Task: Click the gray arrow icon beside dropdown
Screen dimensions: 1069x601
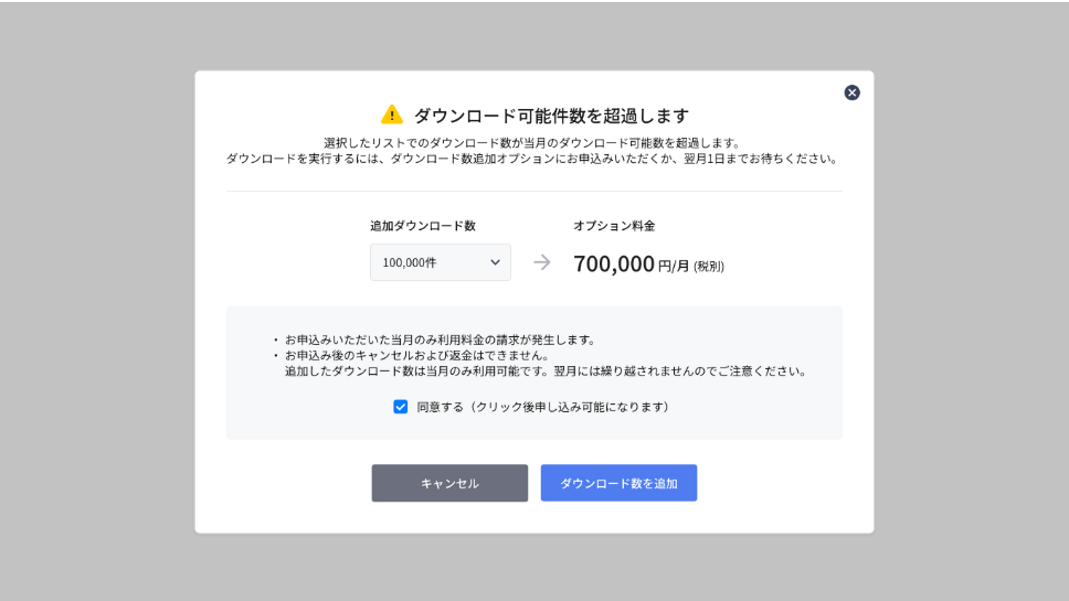Action: tap(542, 262)
